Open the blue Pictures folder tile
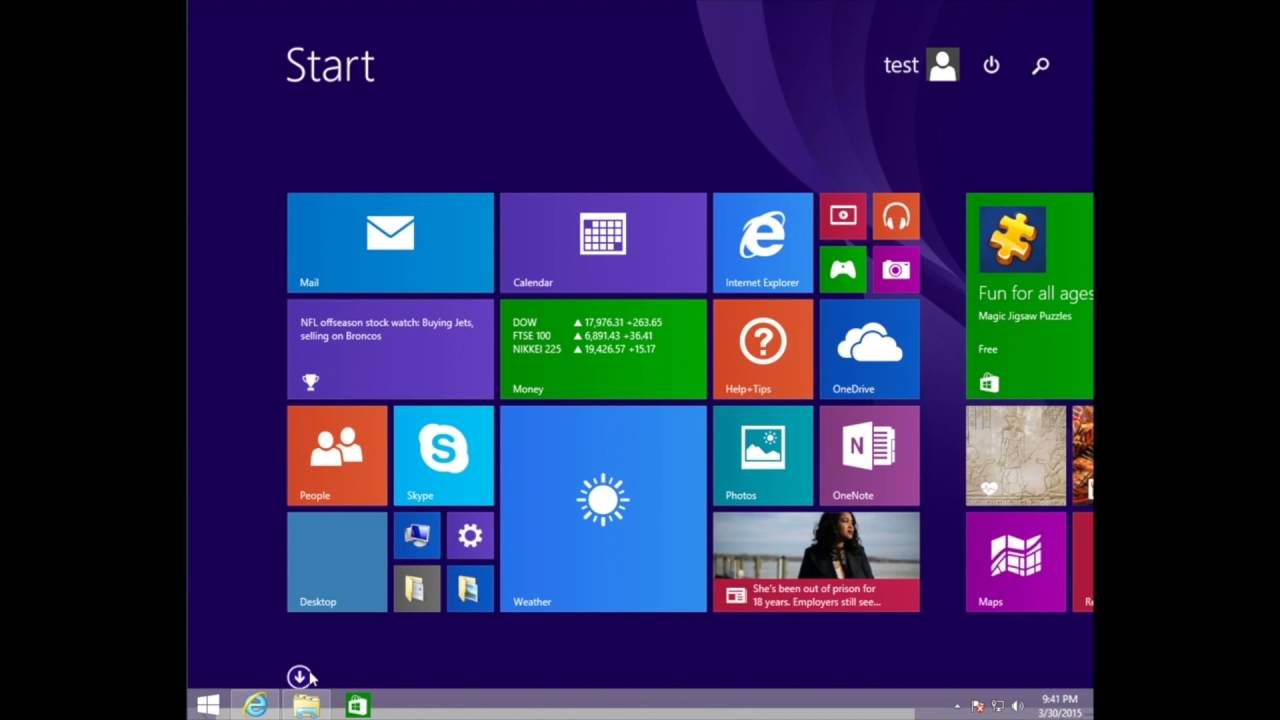1280x720 pixels. pyautogui.click(x=470, y=588)
